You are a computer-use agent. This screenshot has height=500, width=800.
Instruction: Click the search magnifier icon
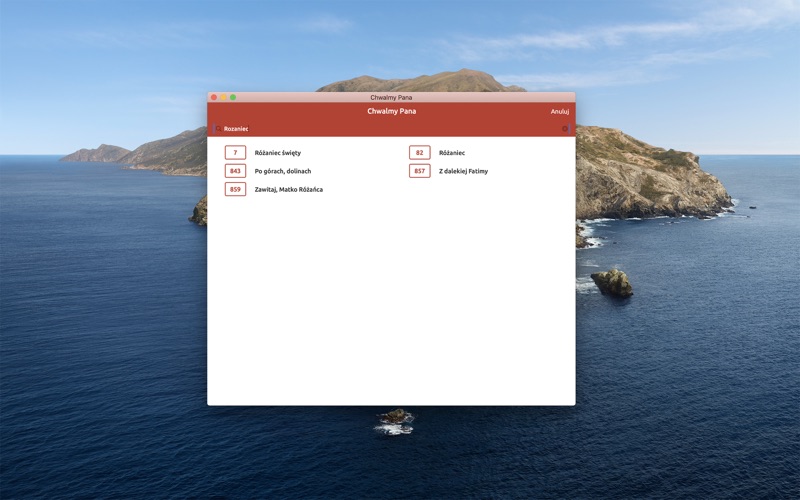tap(218, 129)
